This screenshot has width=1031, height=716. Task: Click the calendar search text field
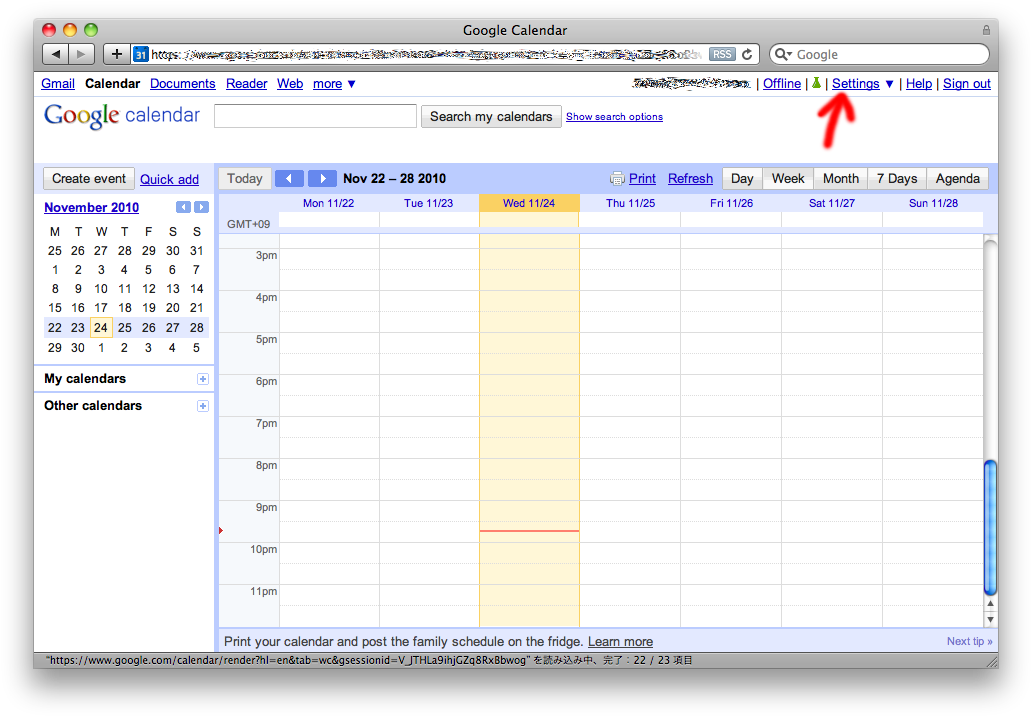click(316, 116)
